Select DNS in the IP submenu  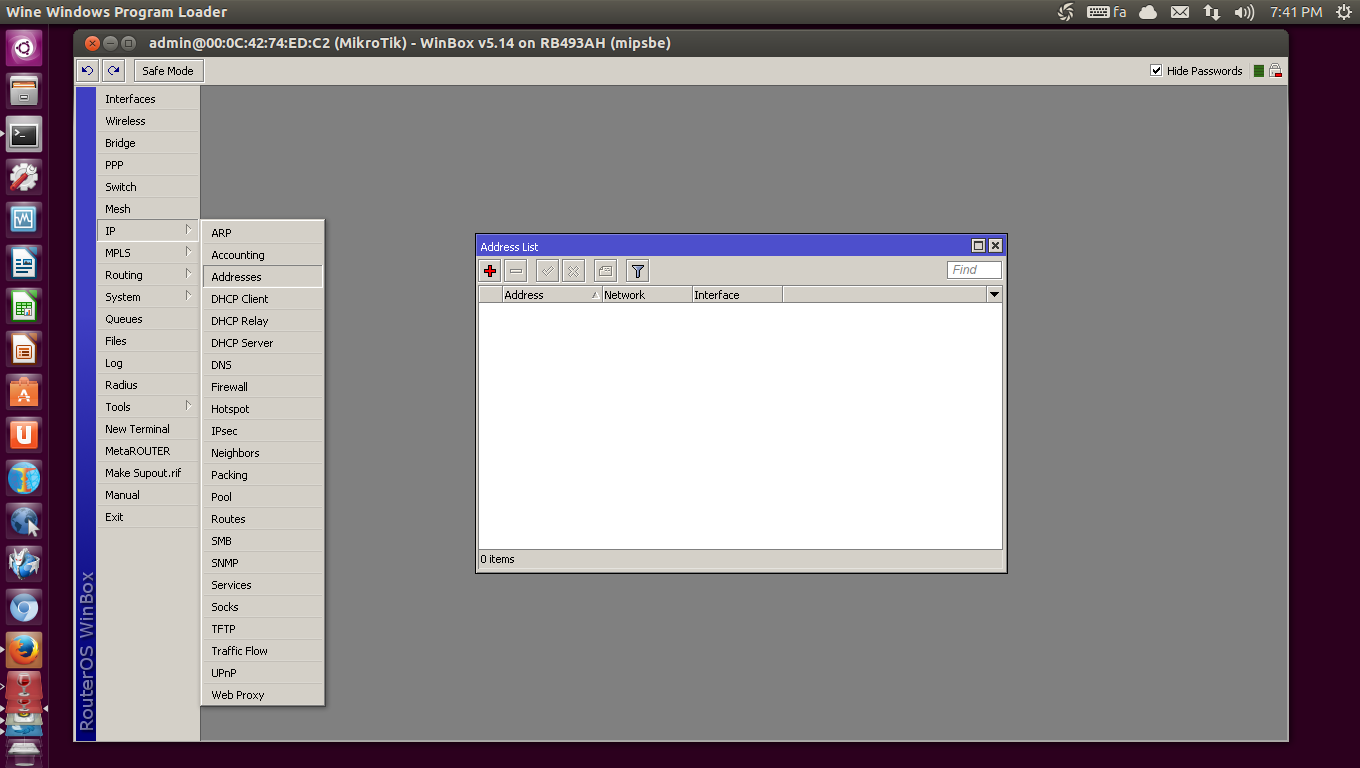pos(263,365)
